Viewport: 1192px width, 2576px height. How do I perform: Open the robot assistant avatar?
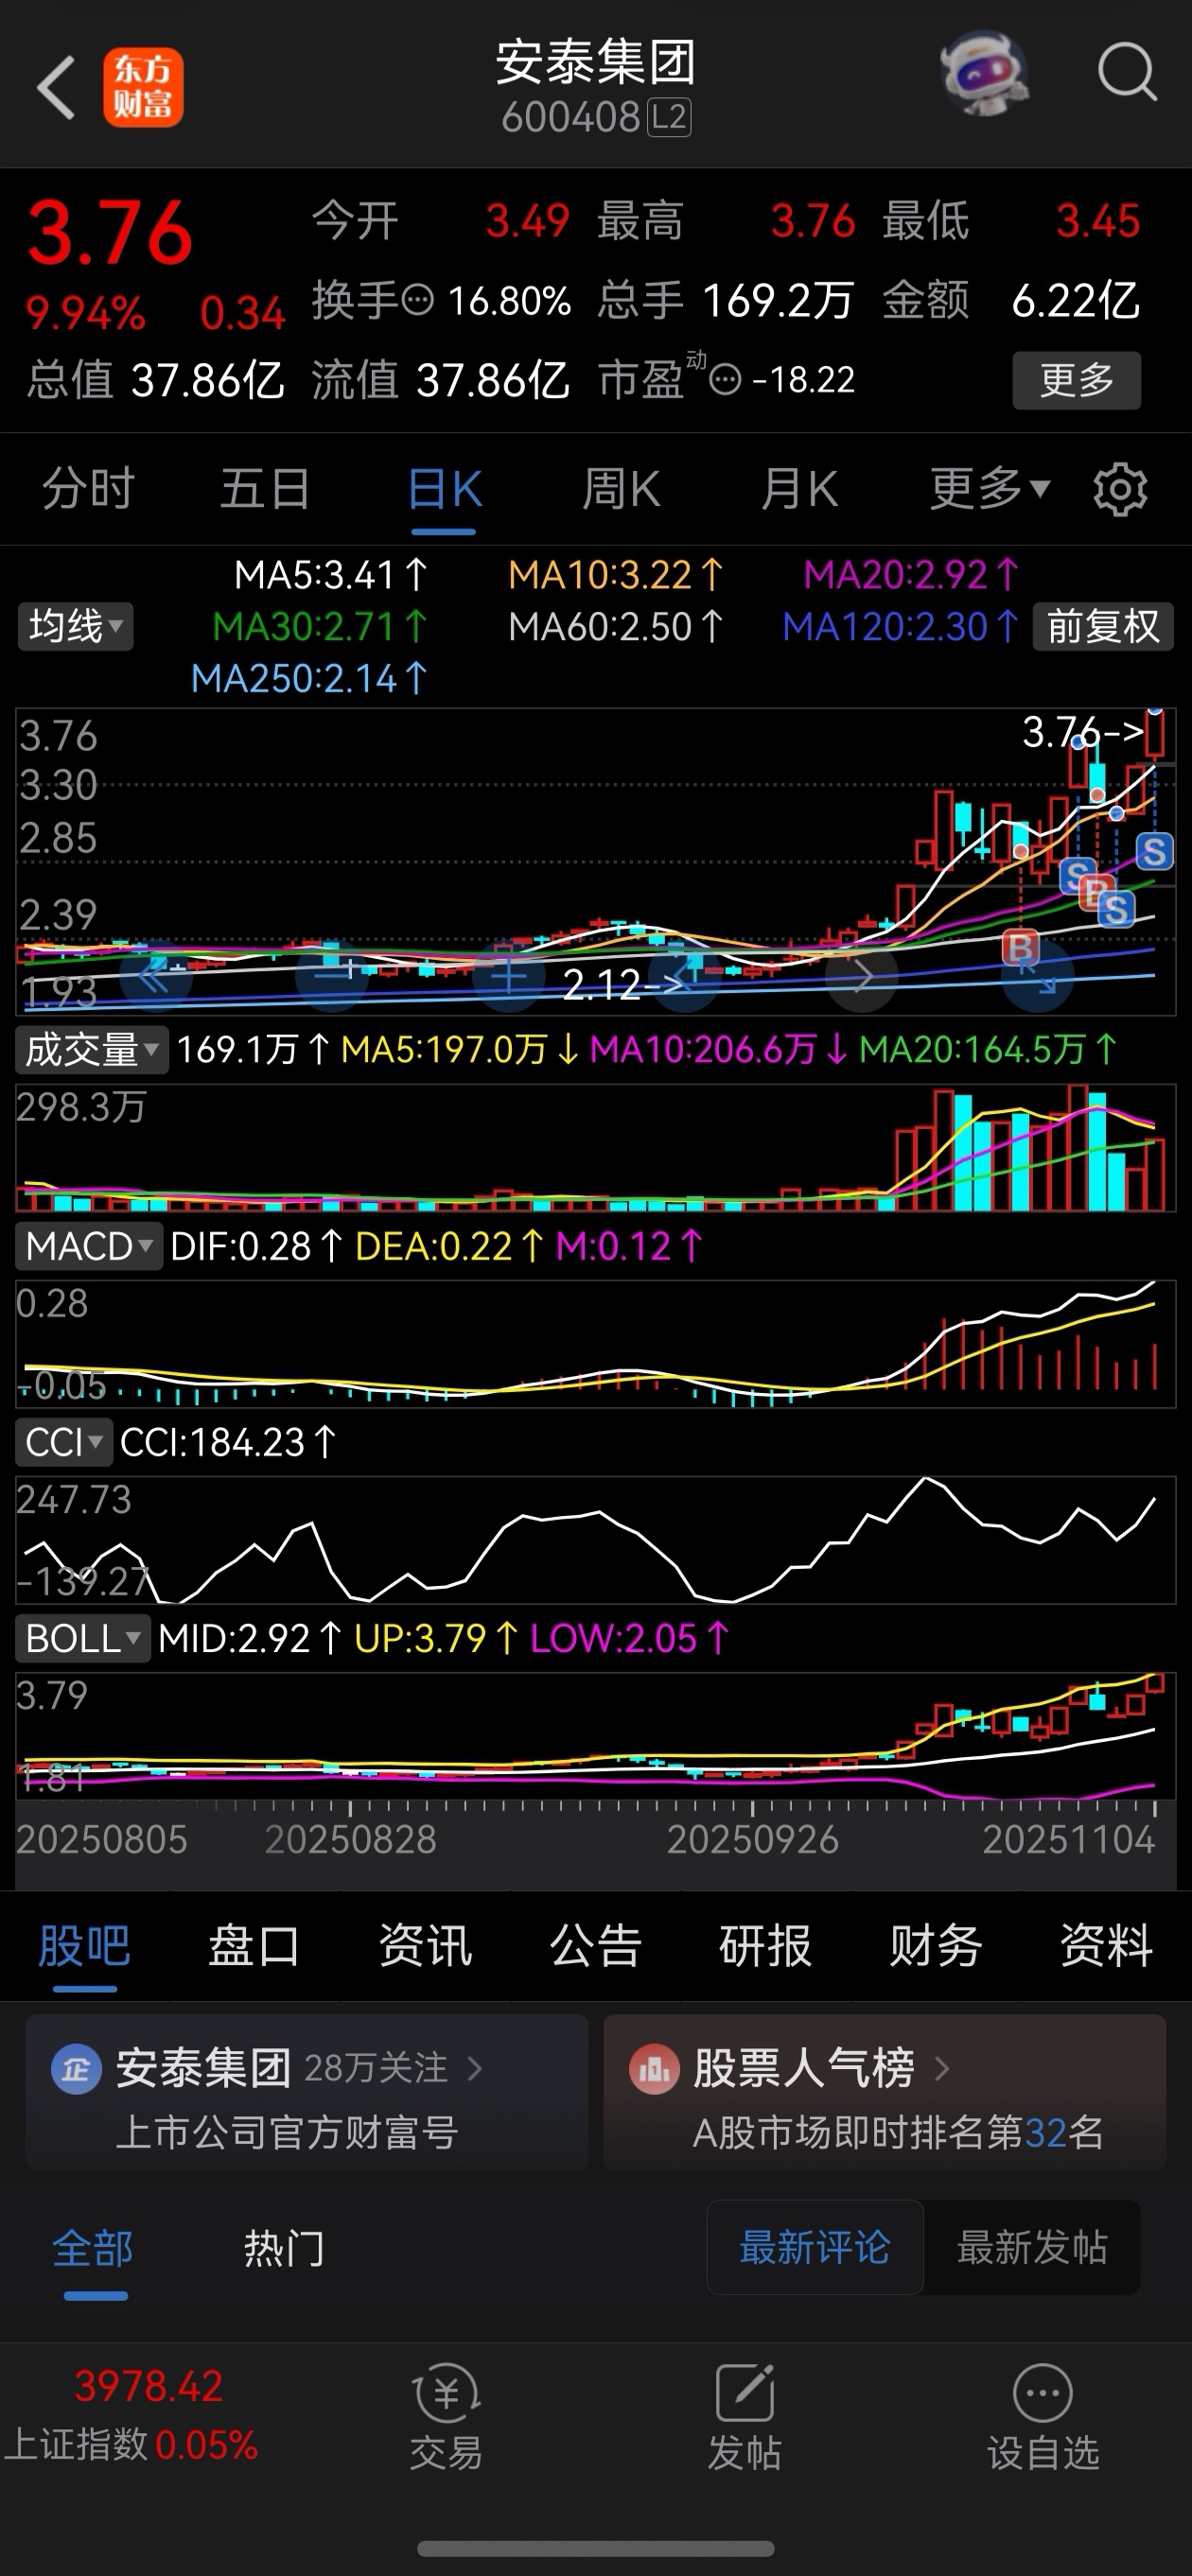pos(985,74)
